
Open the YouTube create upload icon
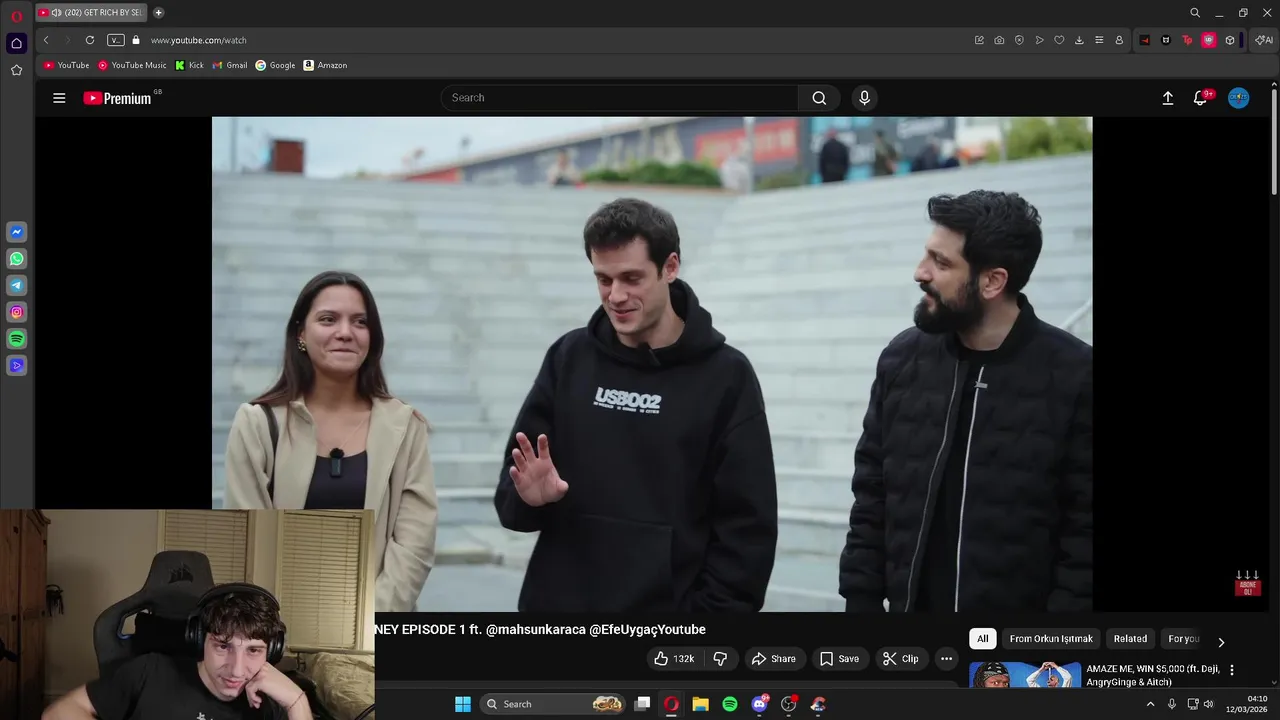coord(1167,98)
